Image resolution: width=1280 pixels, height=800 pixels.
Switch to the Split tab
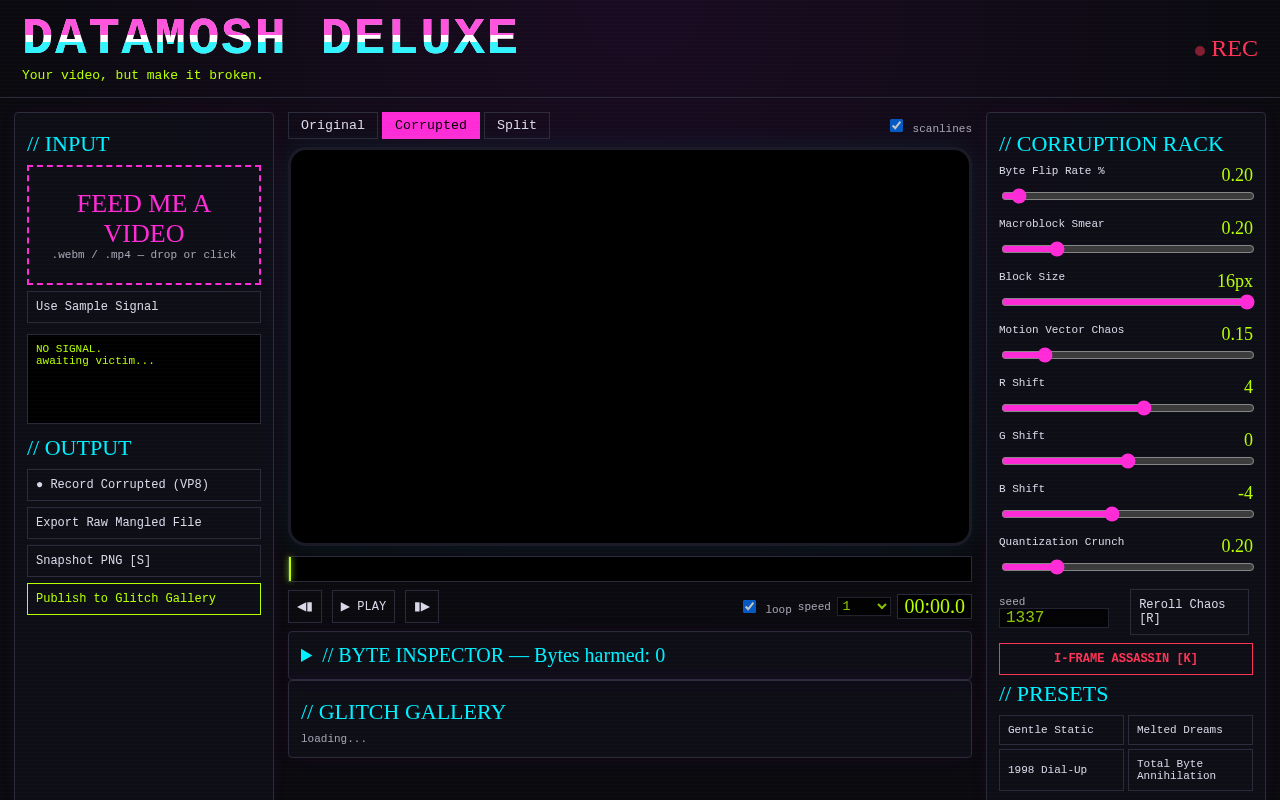click(x=517, y=125)
